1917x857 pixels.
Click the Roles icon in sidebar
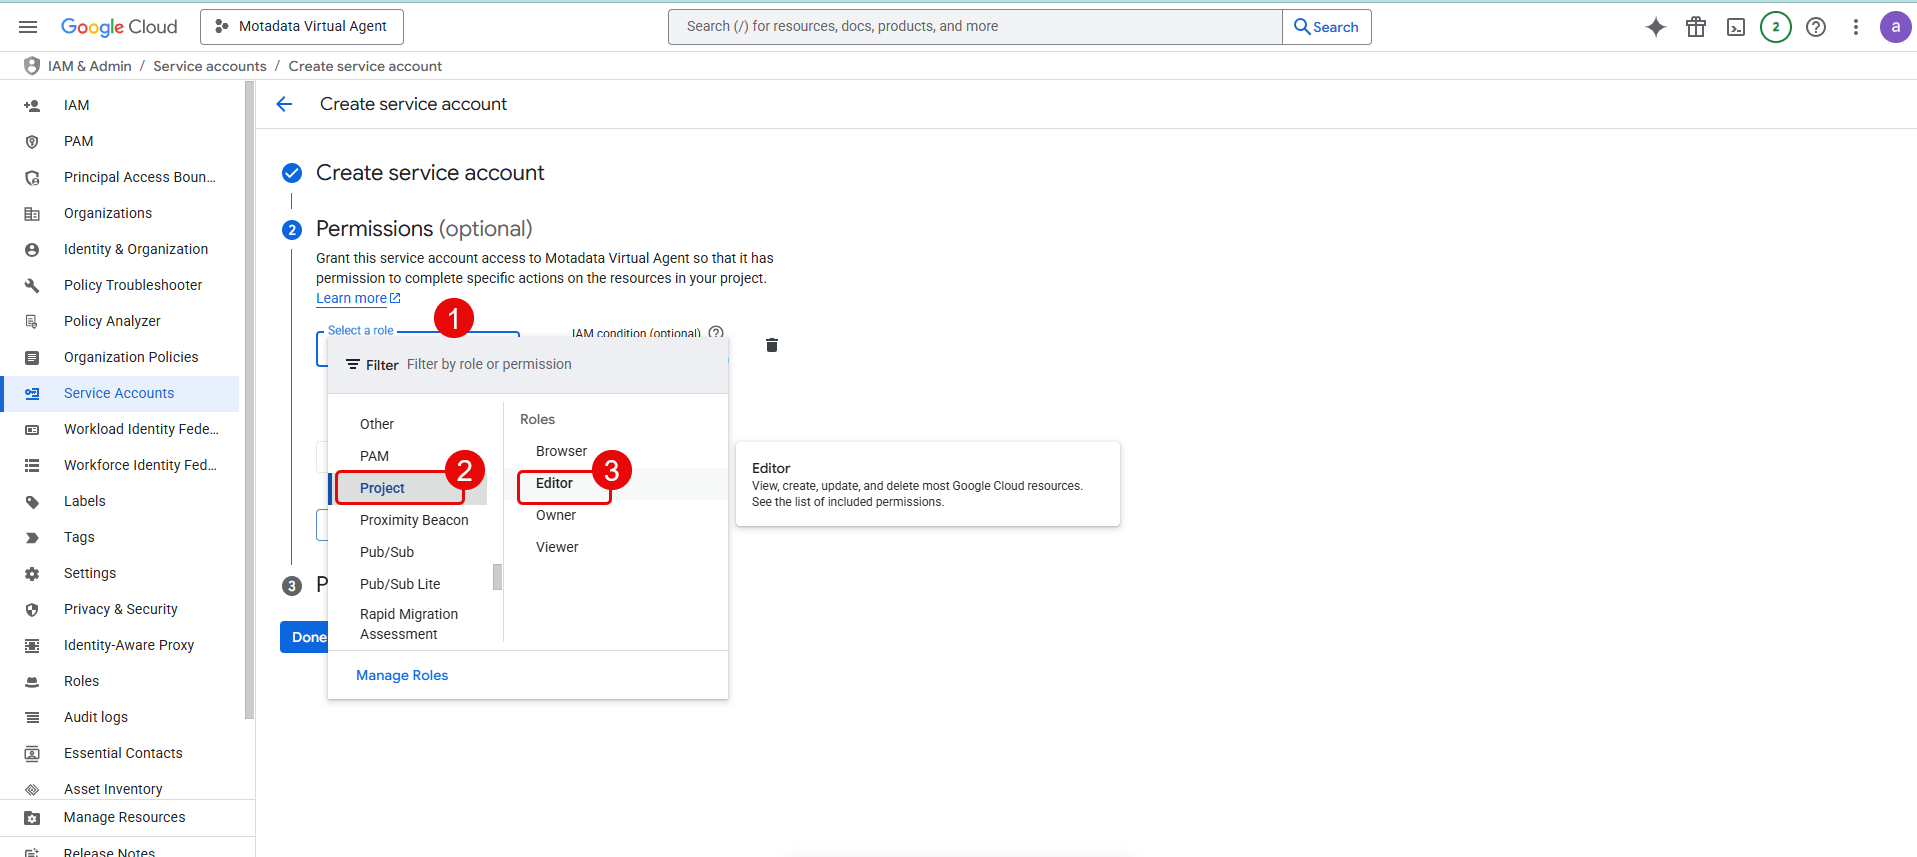pyautogui.click(x=32, y=681)
